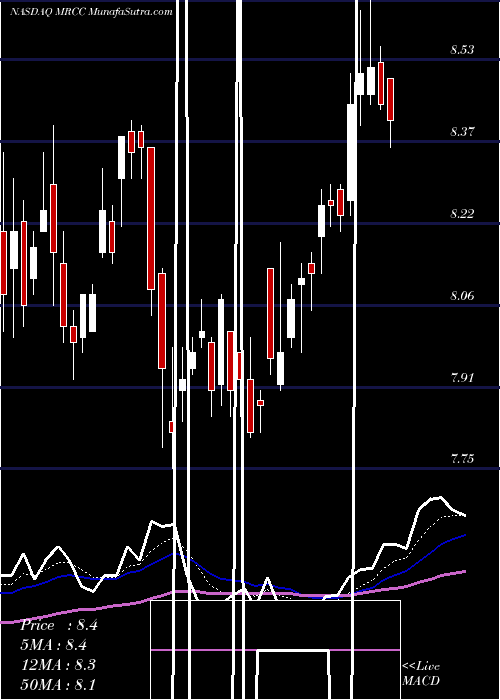Click the 12MA : 8.3 readout
Viewport: 500px width, 700px height.
(x=58, y=665)
